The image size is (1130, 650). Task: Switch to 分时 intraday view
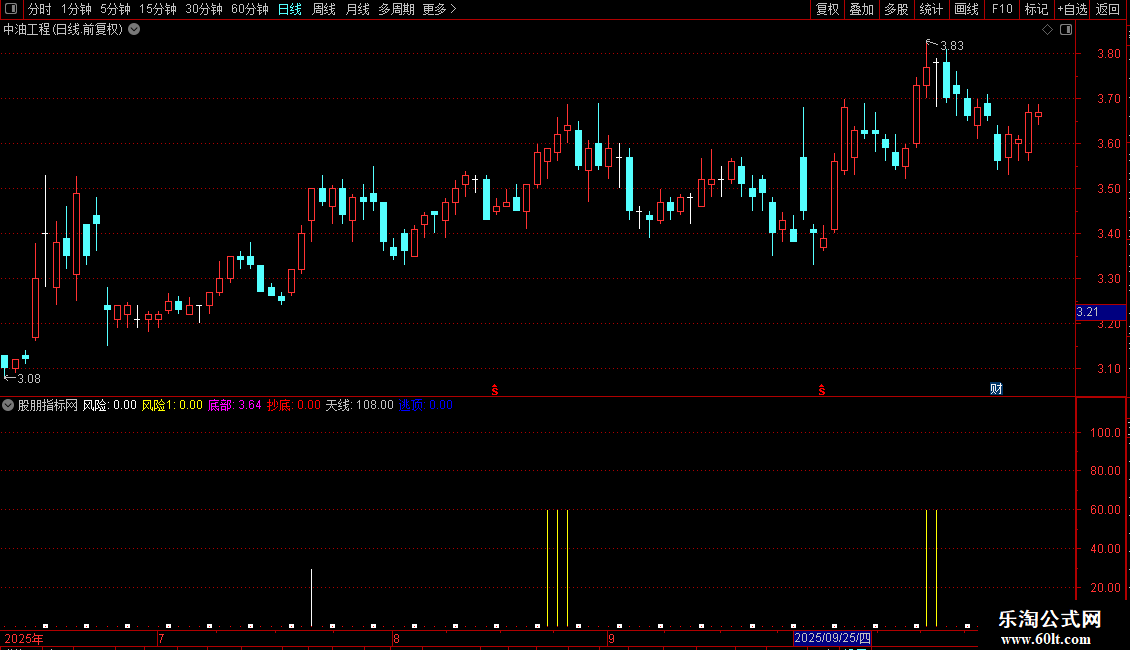(40, 9)
